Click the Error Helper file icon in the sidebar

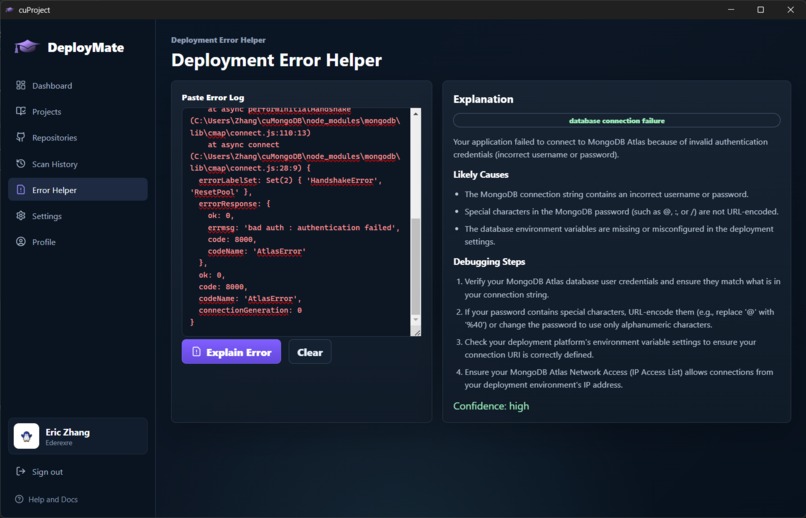point(21,190)
